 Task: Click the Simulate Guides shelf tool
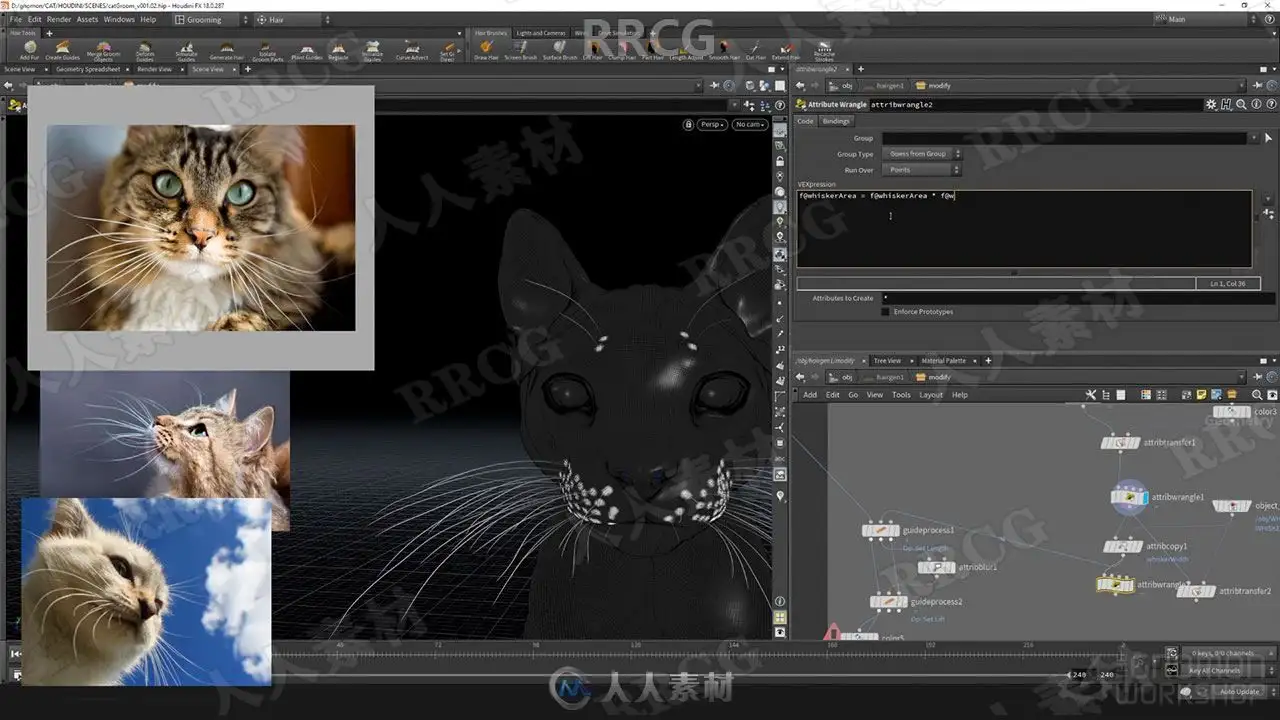click(186, 52)
